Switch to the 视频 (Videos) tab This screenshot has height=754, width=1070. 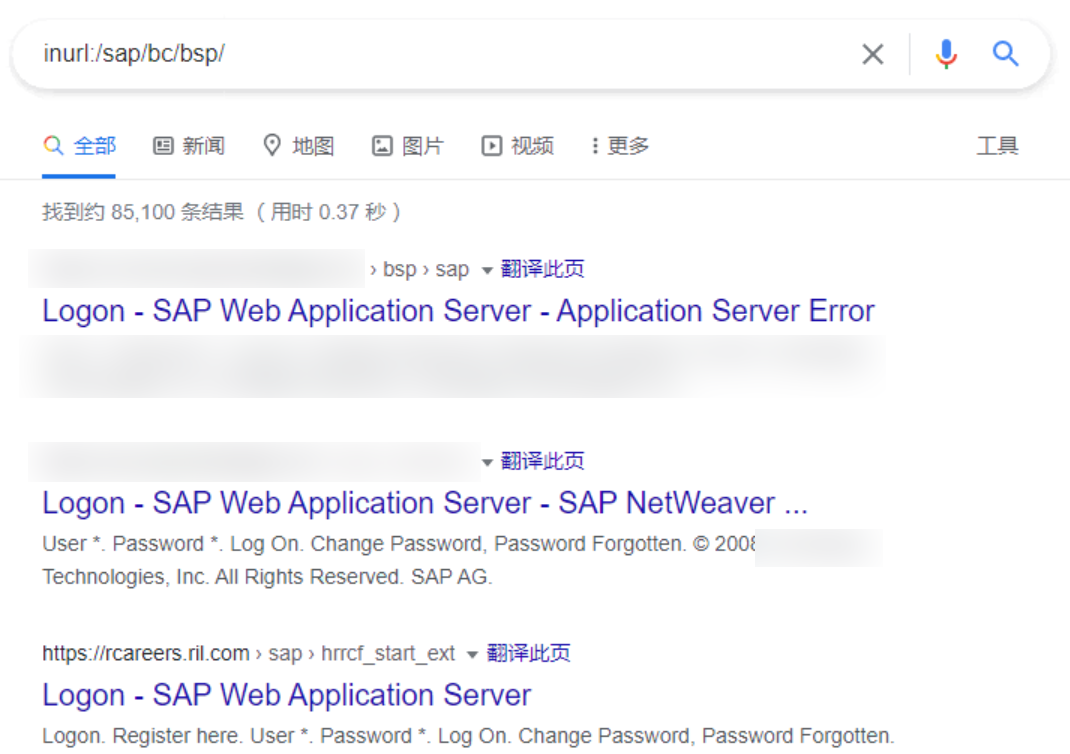click(x=518, y=145)
